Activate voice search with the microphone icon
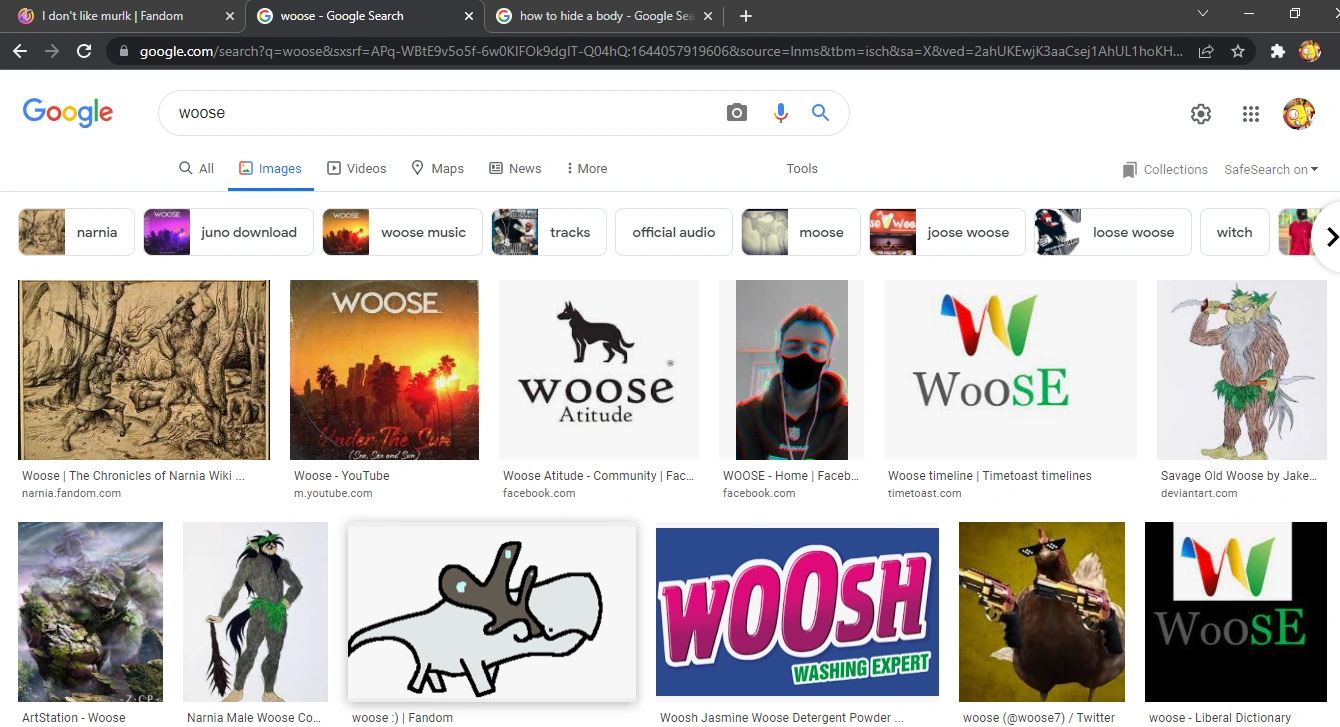This screenshot has height=727, width=1340. click(780, 113)
